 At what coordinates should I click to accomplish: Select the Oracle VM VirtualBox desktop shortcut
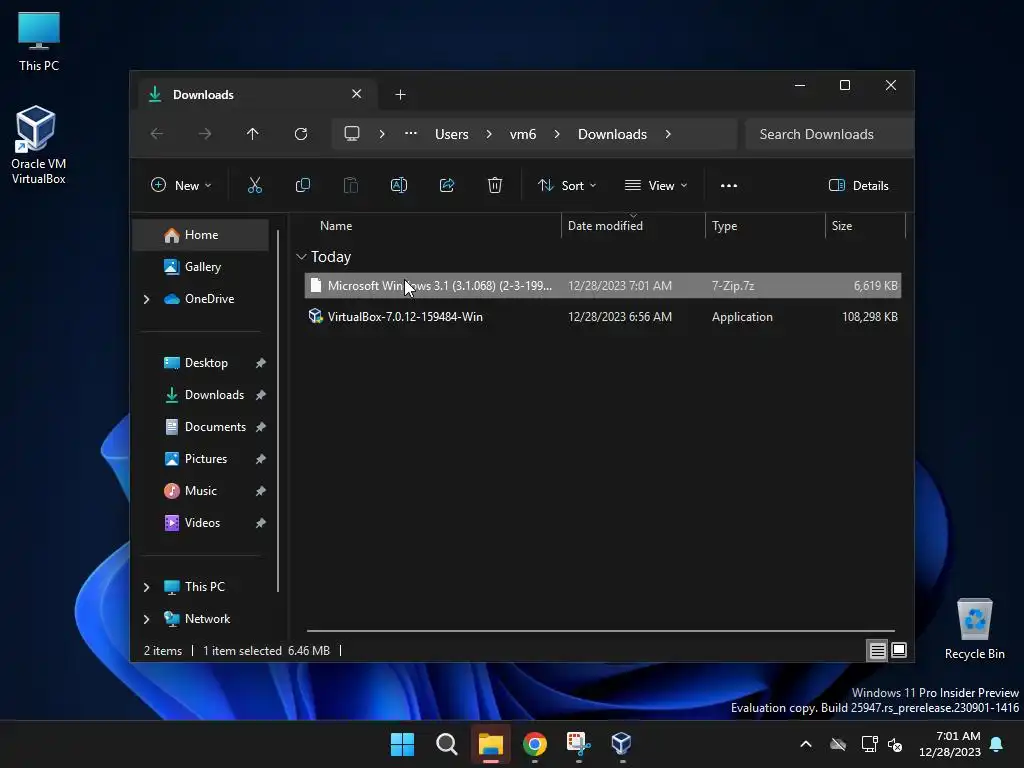[38, 145]
